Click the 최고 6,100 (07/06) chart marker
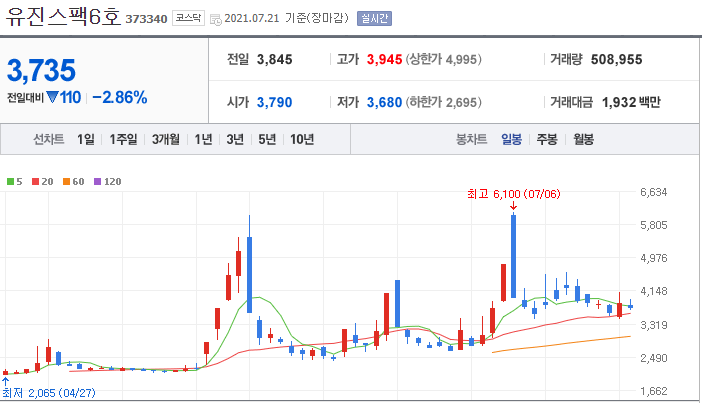Screen dimensions: 702x403 pos(514,194)
